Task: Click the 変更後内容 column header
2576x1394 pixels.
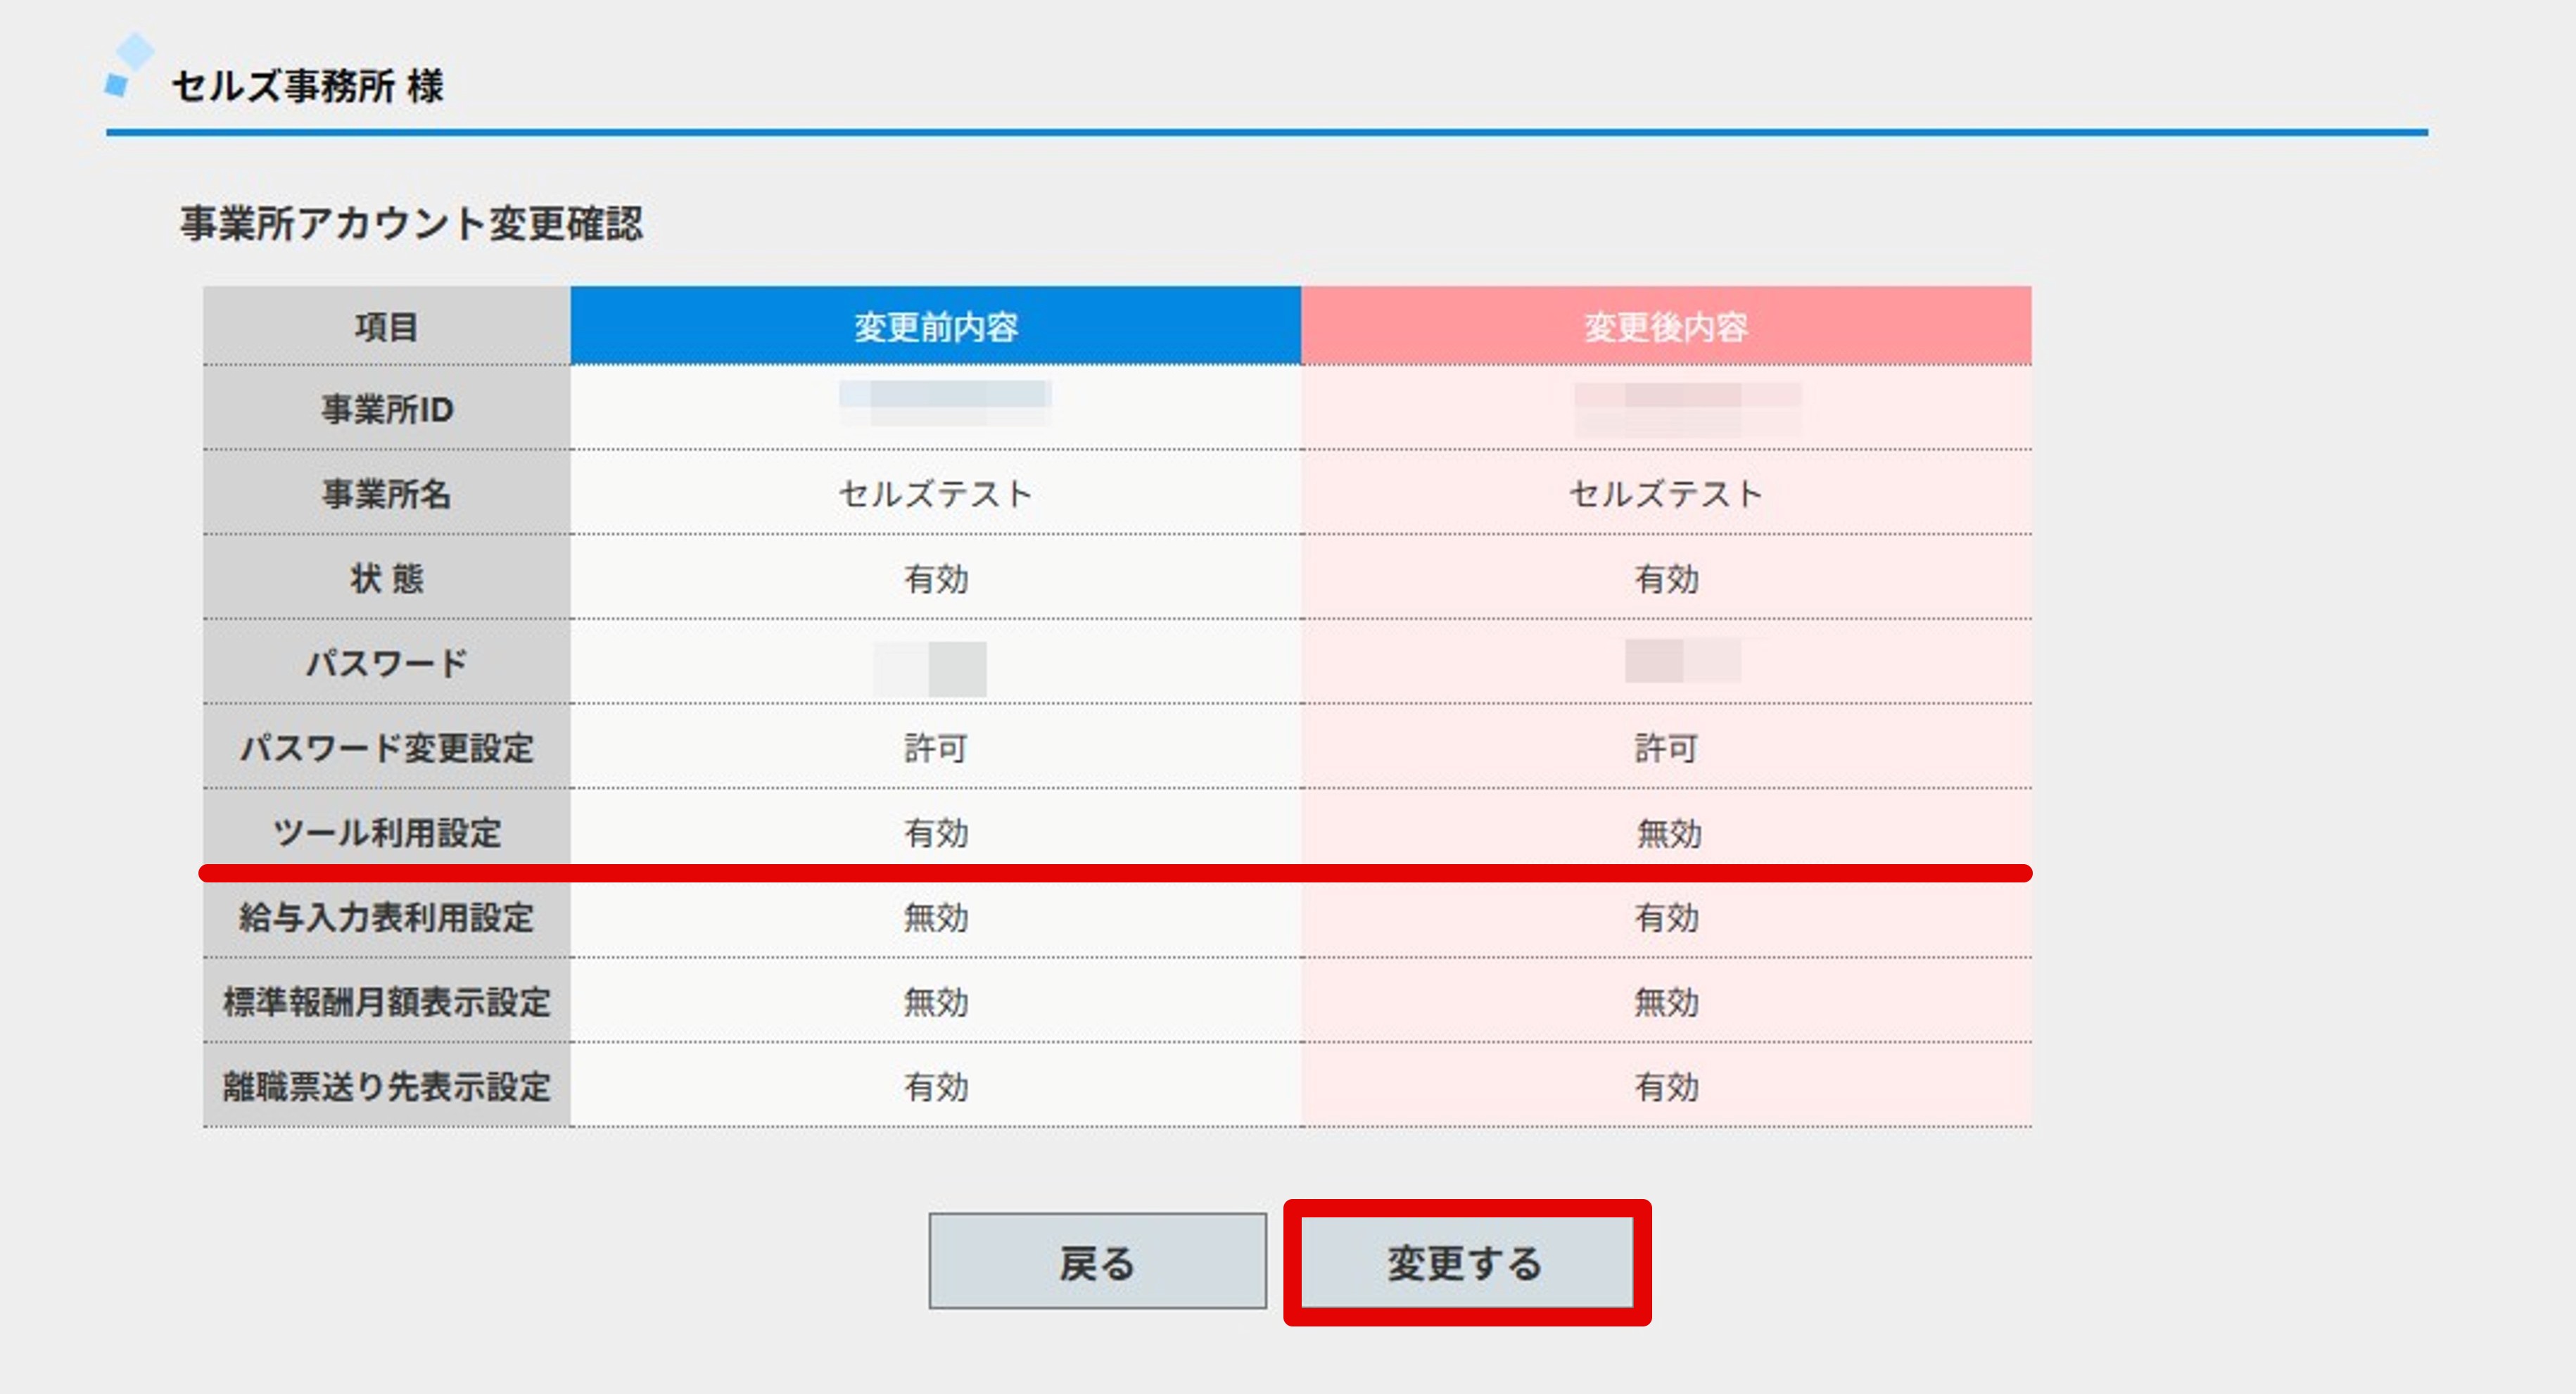Action: [1666, 326]
